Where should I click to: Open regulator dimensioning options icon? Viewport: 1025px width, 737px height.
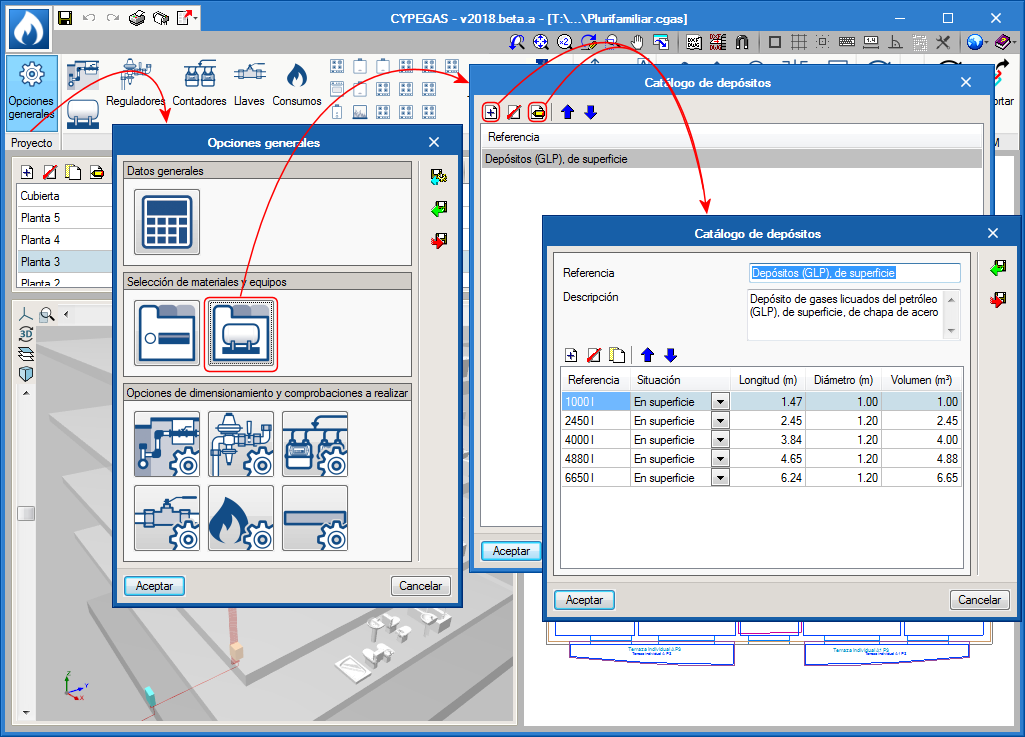pyautogui.click(x=241, y=444)
